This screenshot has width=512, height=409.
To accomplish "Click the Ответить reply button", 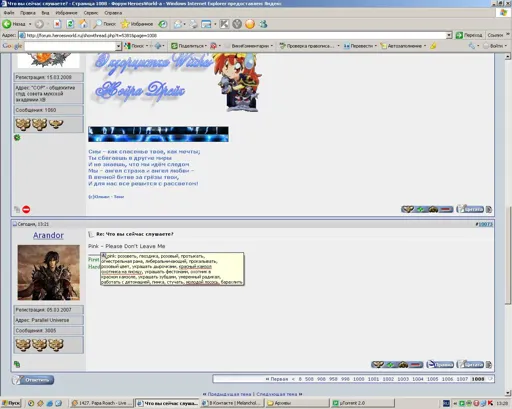I will (x=33, y=380).
